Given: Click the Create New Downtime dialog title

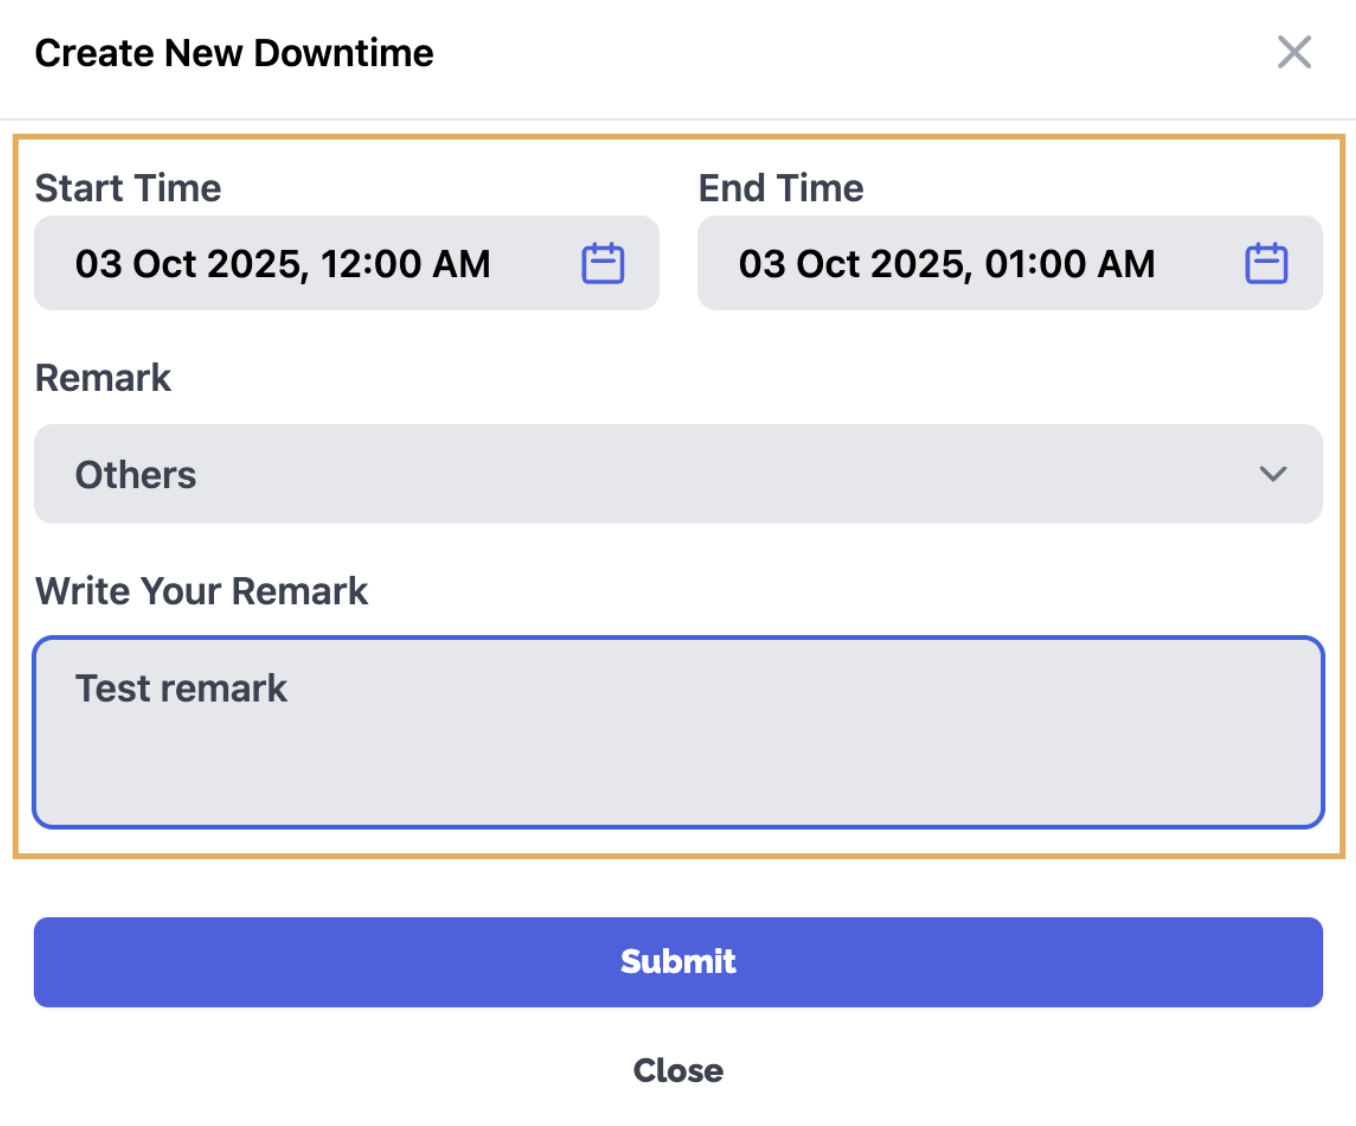Looking at the screenshot, I should [235, 52].
